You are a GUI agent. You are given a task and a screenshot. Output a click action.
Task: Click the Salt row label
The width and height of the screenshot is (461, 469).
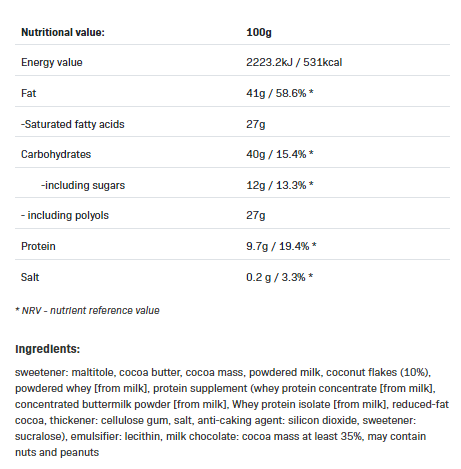point(30,277)
